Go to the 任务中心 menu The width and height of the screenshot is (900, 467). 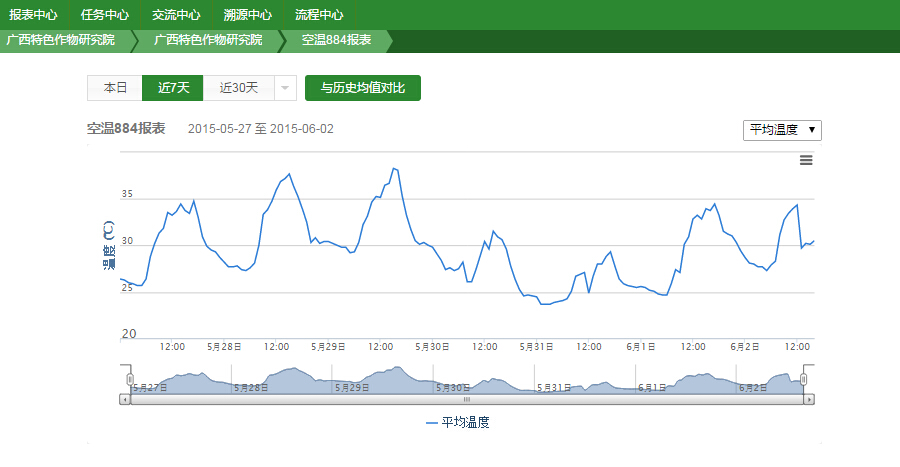[104, 15]
